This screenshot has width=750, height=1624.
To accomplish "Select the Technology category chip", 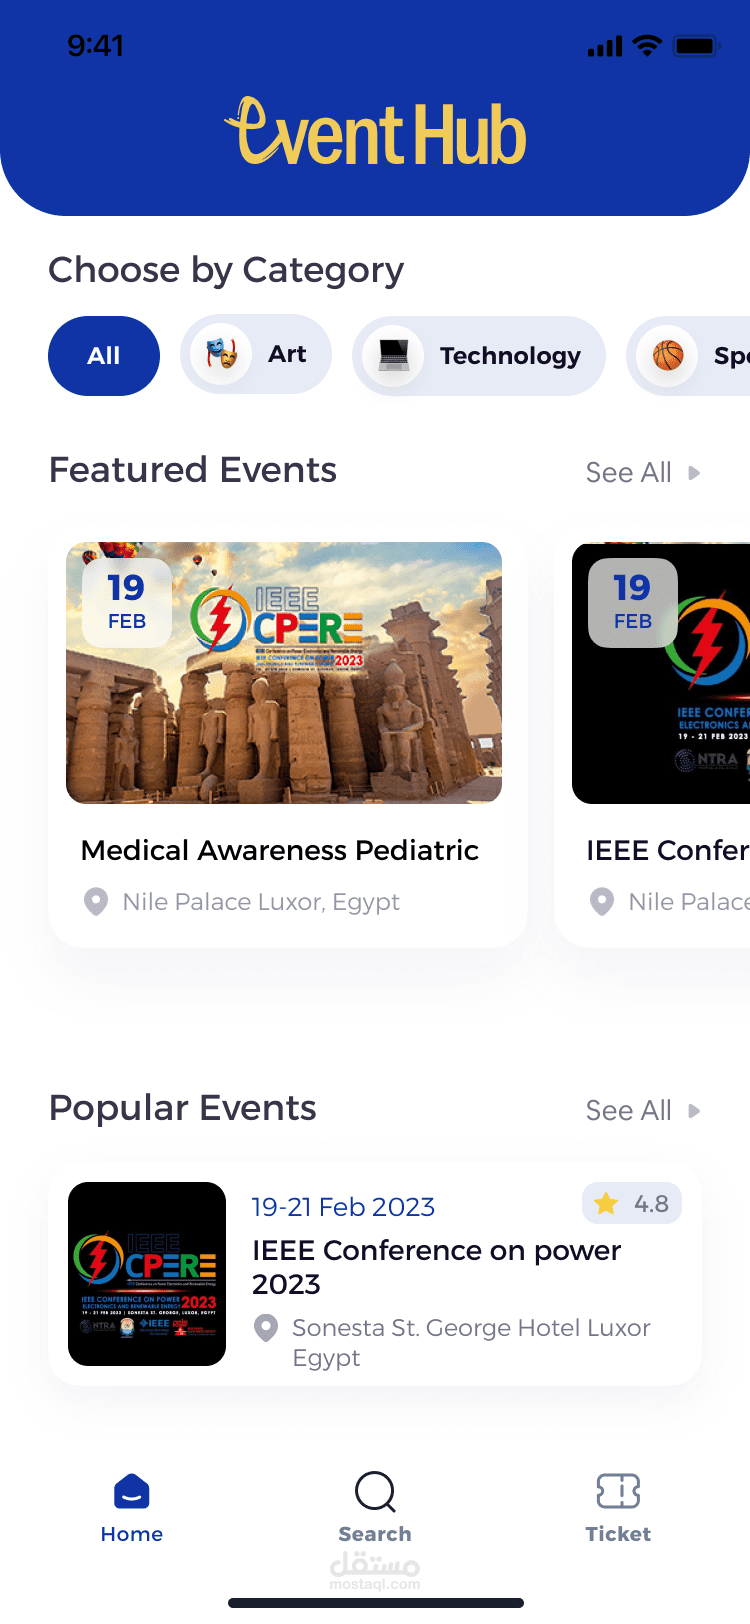I will [510, 356].
